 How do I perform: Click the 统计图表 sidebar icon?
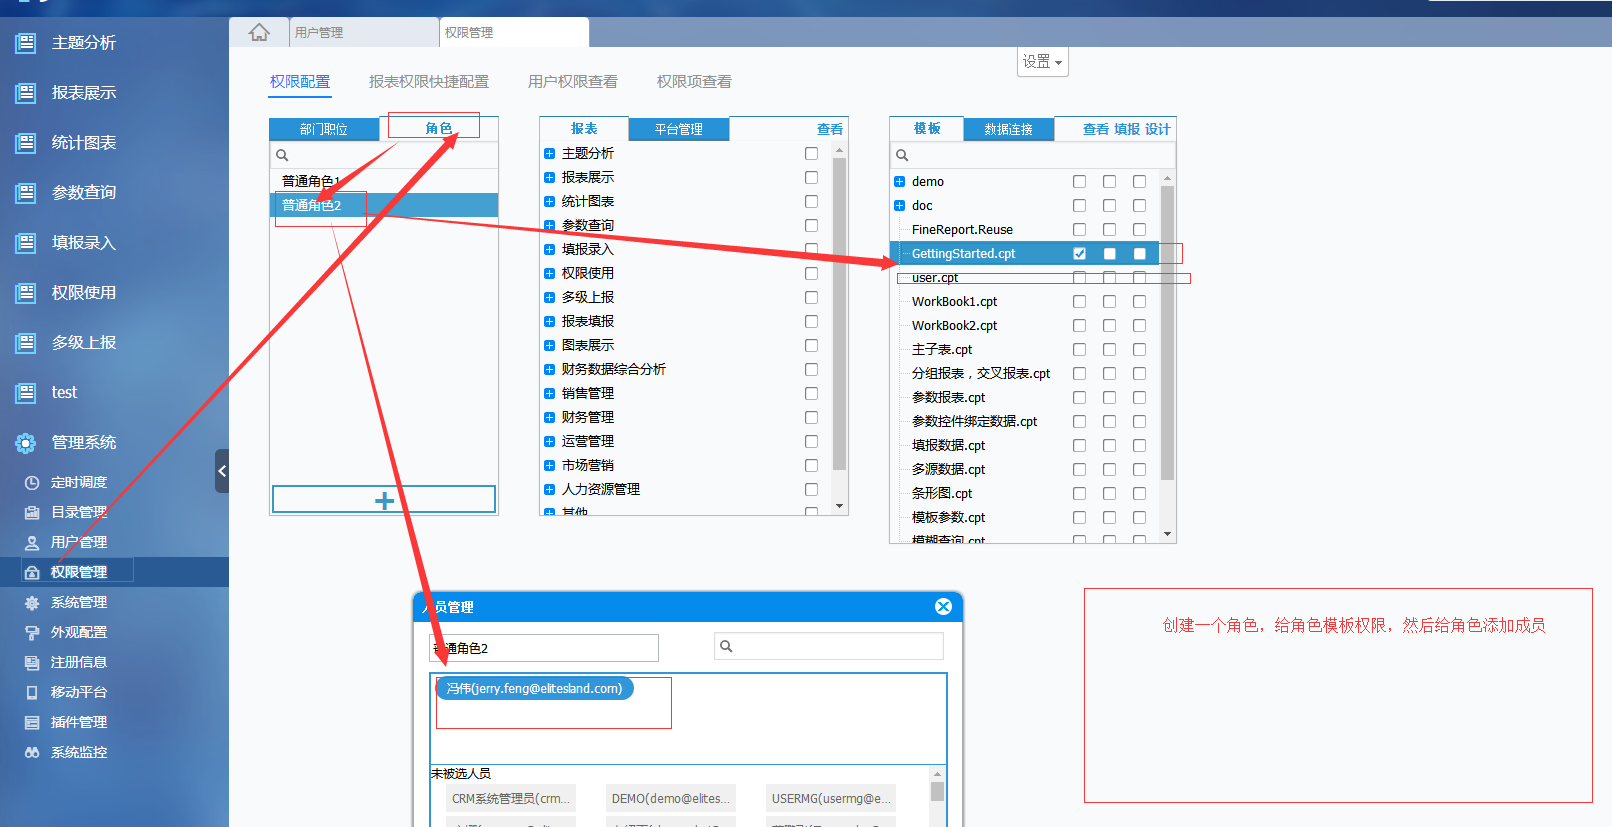[26, 143]
